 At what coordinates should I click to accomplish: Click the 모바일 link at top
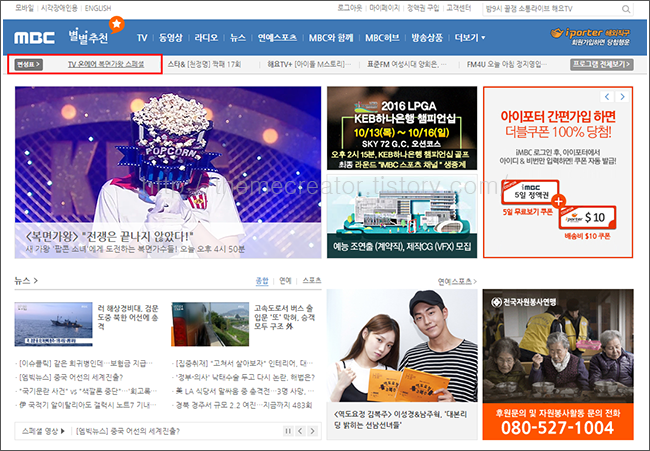[24, 8]
